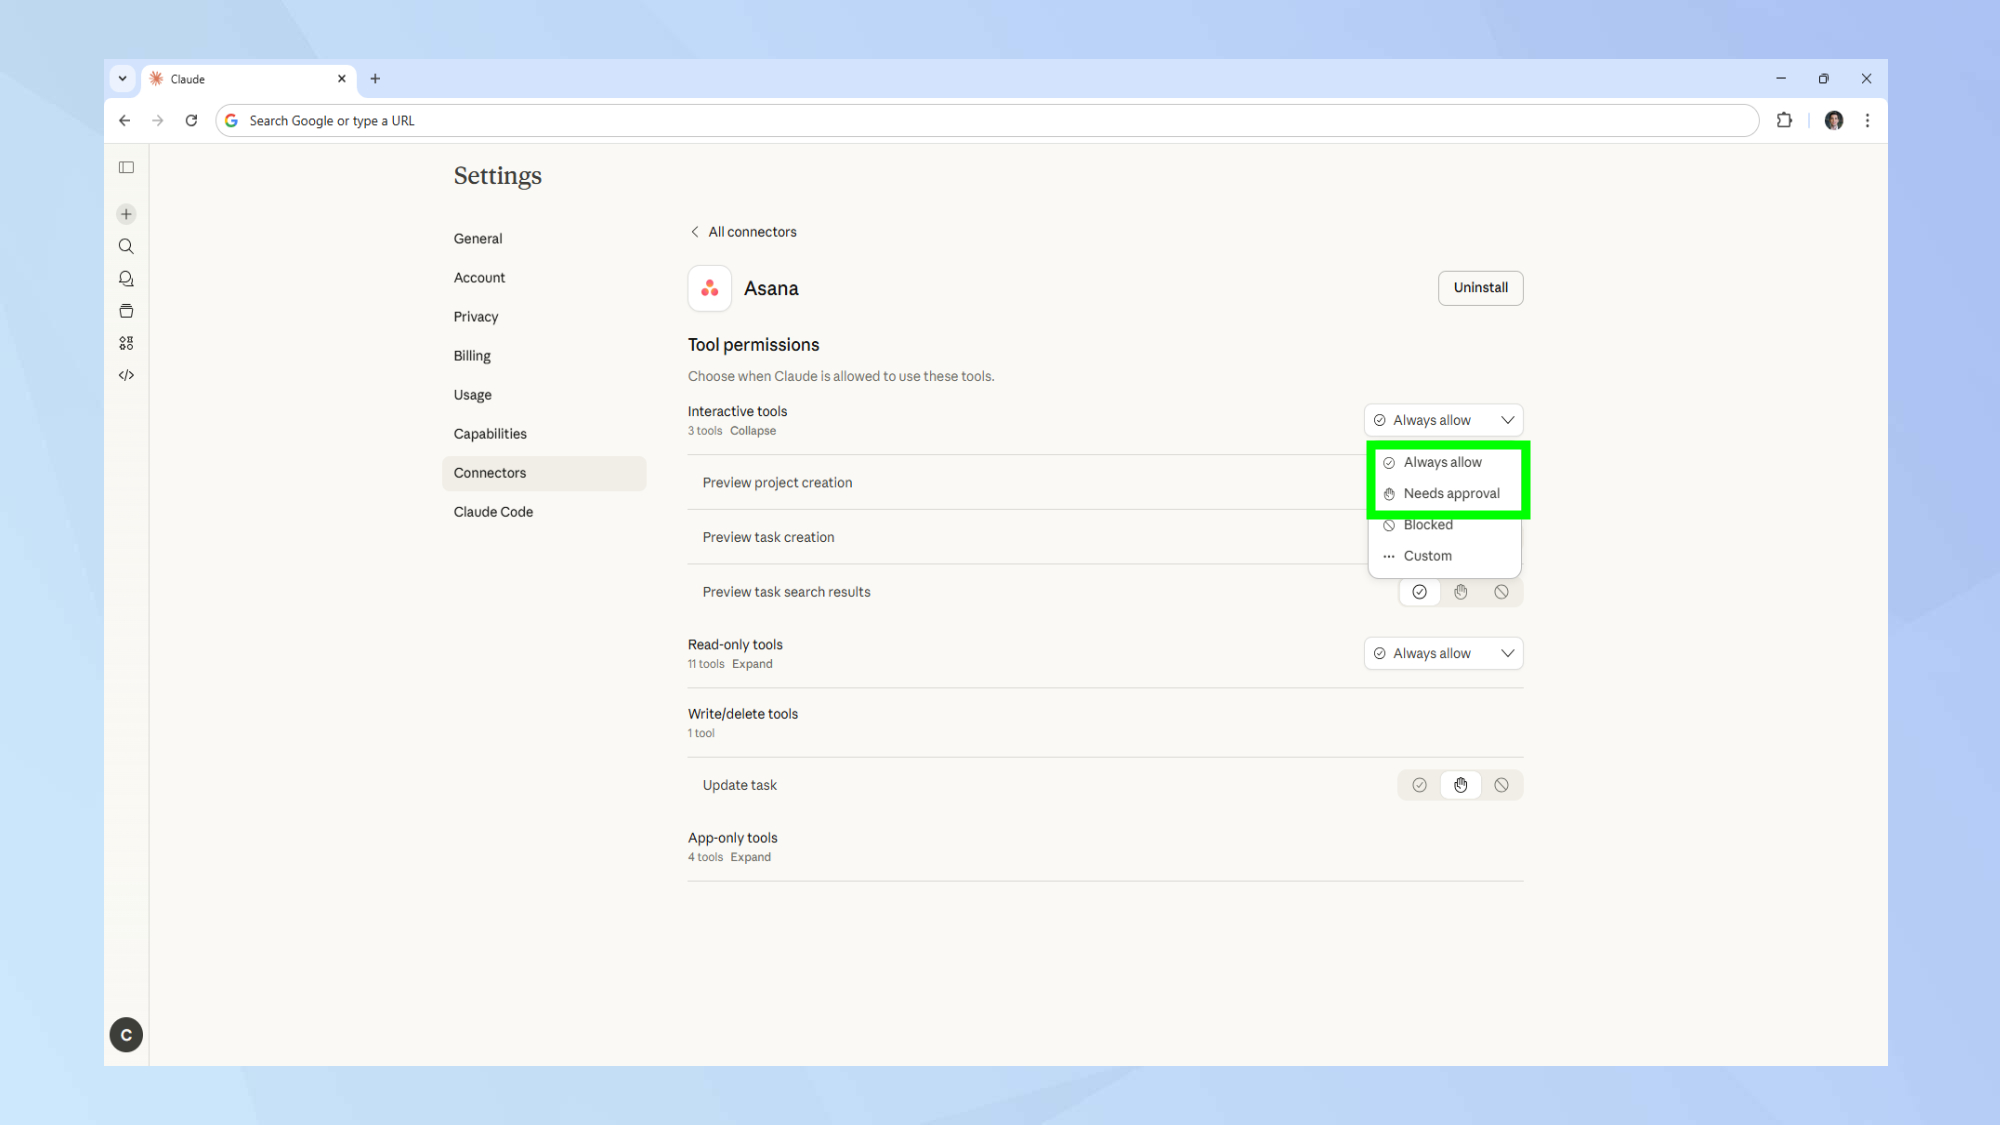
Task: Open Read-only tools permission dropdown
Action: coord(1443,653)
